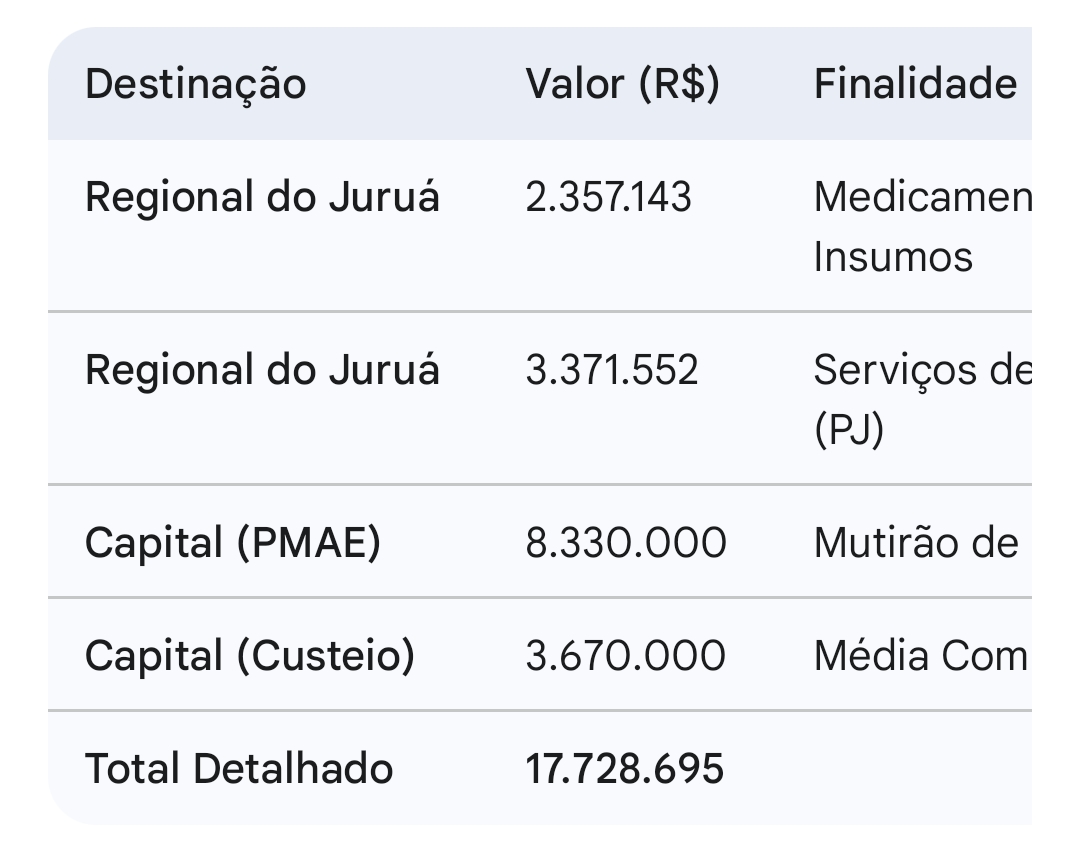Viewport: 1080px width, 863px height.
Task: Select the value 3.670.000
Action: pos(626,656)
